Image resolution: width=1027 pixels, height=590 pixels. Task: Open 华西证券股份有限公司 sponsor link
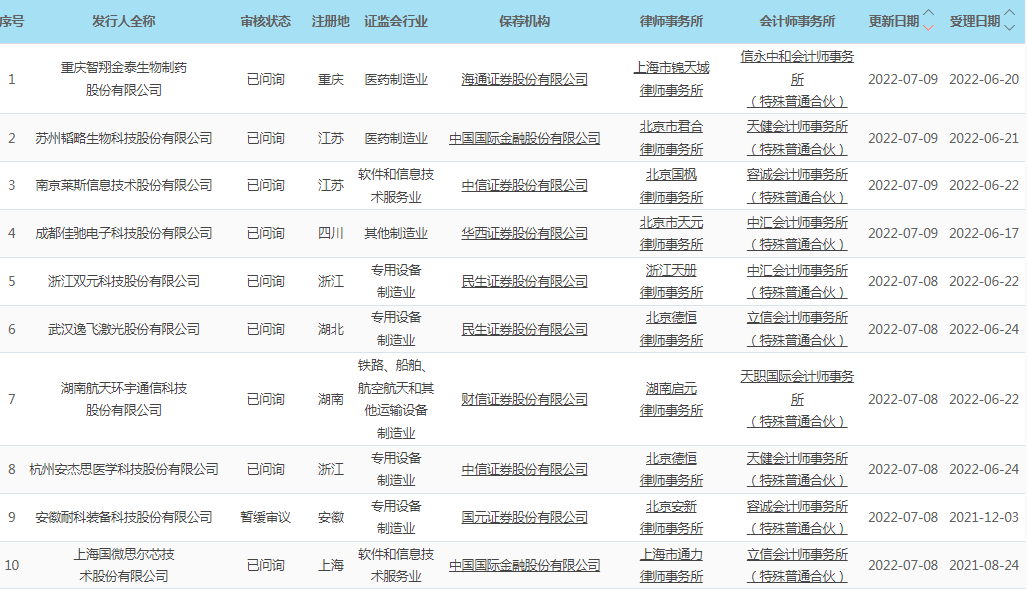pyautogui.click(x=524, y=233)
